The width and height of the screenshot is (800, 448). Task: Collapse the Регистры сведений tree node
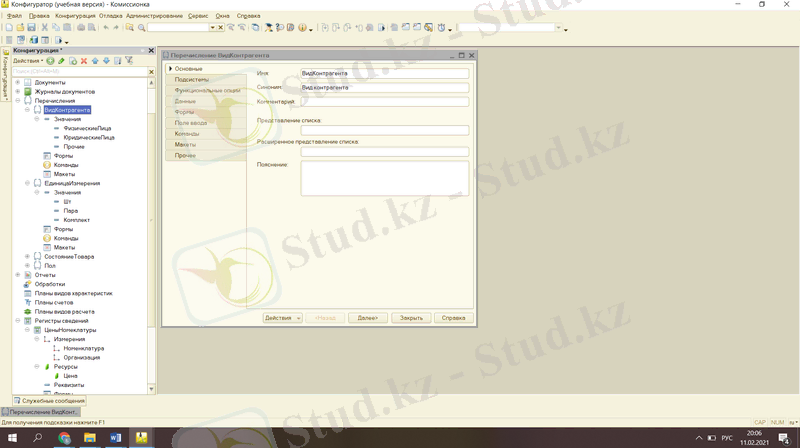[x=17, y=321]
